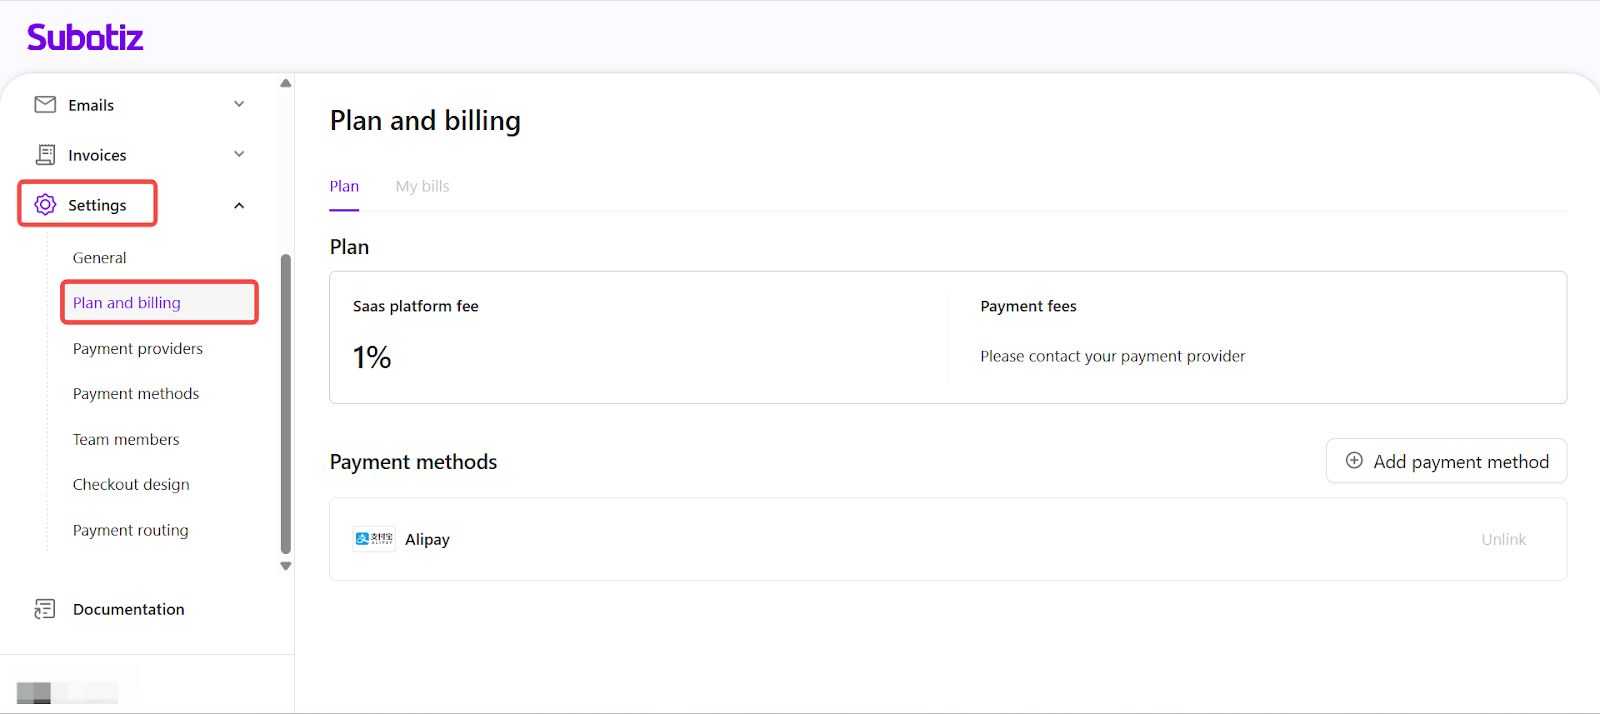
Task: Expand the Invoices menu chevron
Action: [x=239, y=154]
